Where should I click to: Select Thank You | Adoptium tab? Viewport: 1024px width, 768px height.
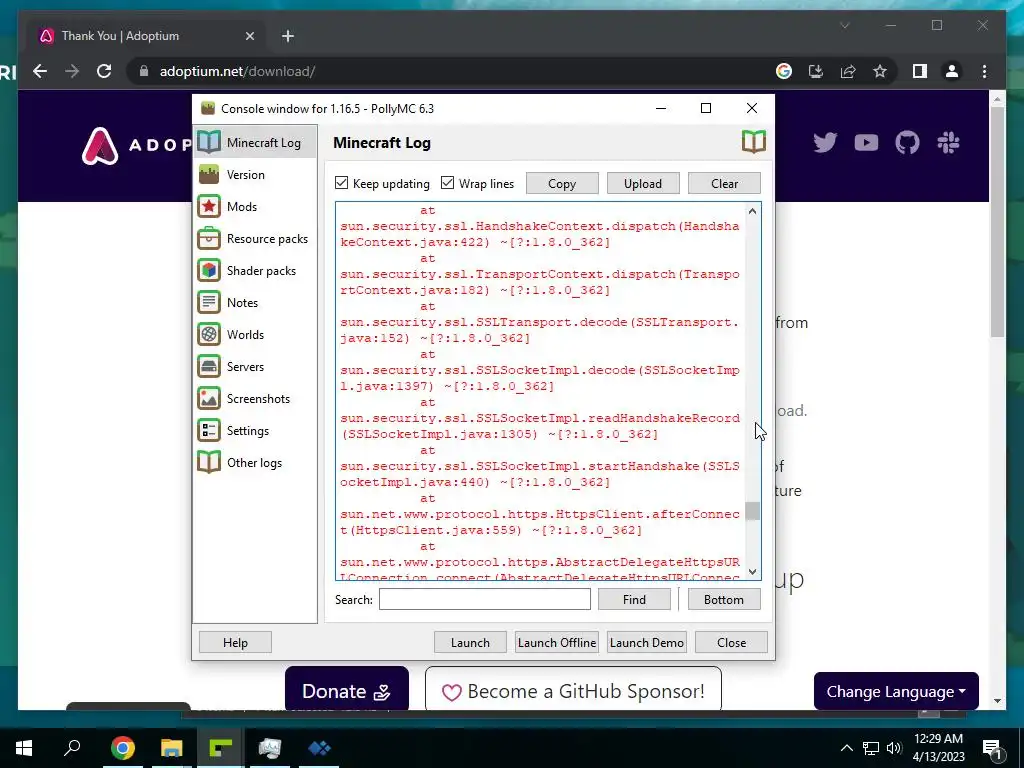146,36
